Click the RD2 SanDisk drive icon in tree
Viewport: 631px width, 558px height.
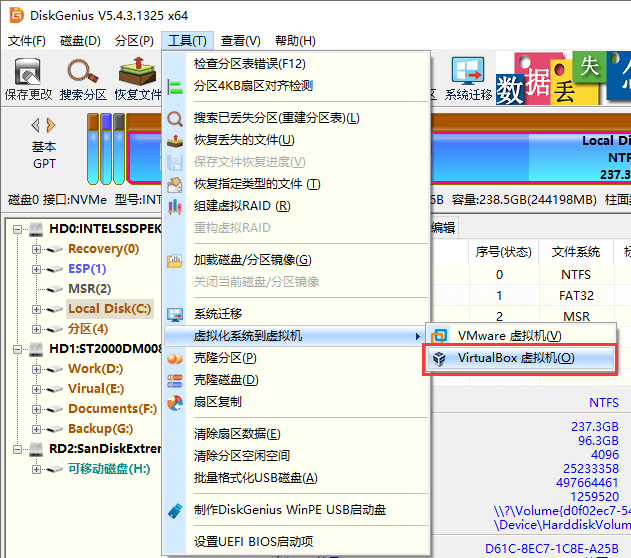point(36,449)
